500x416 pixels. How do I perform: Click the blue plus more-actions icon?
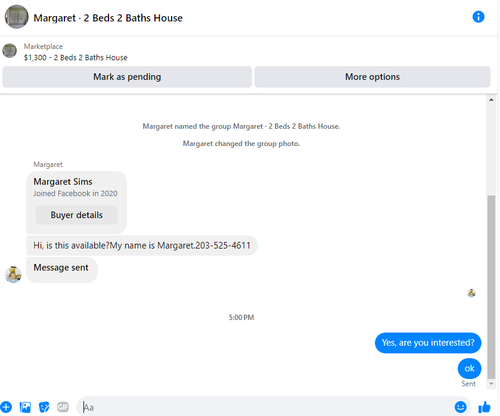6,407
